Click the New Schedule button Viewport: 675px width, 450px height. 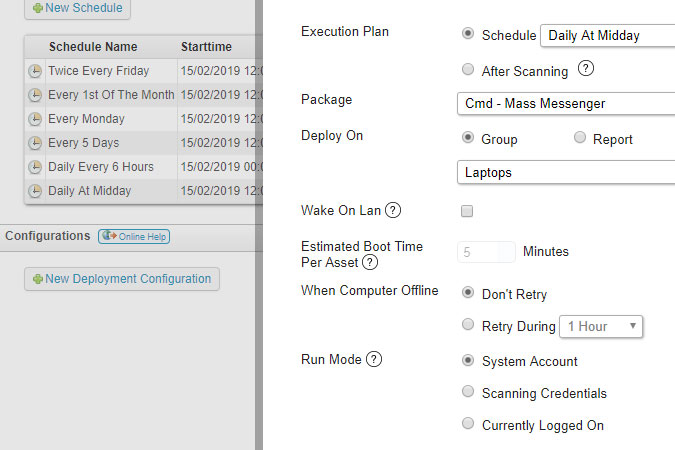pyautogui.click(x=77, y=8)
